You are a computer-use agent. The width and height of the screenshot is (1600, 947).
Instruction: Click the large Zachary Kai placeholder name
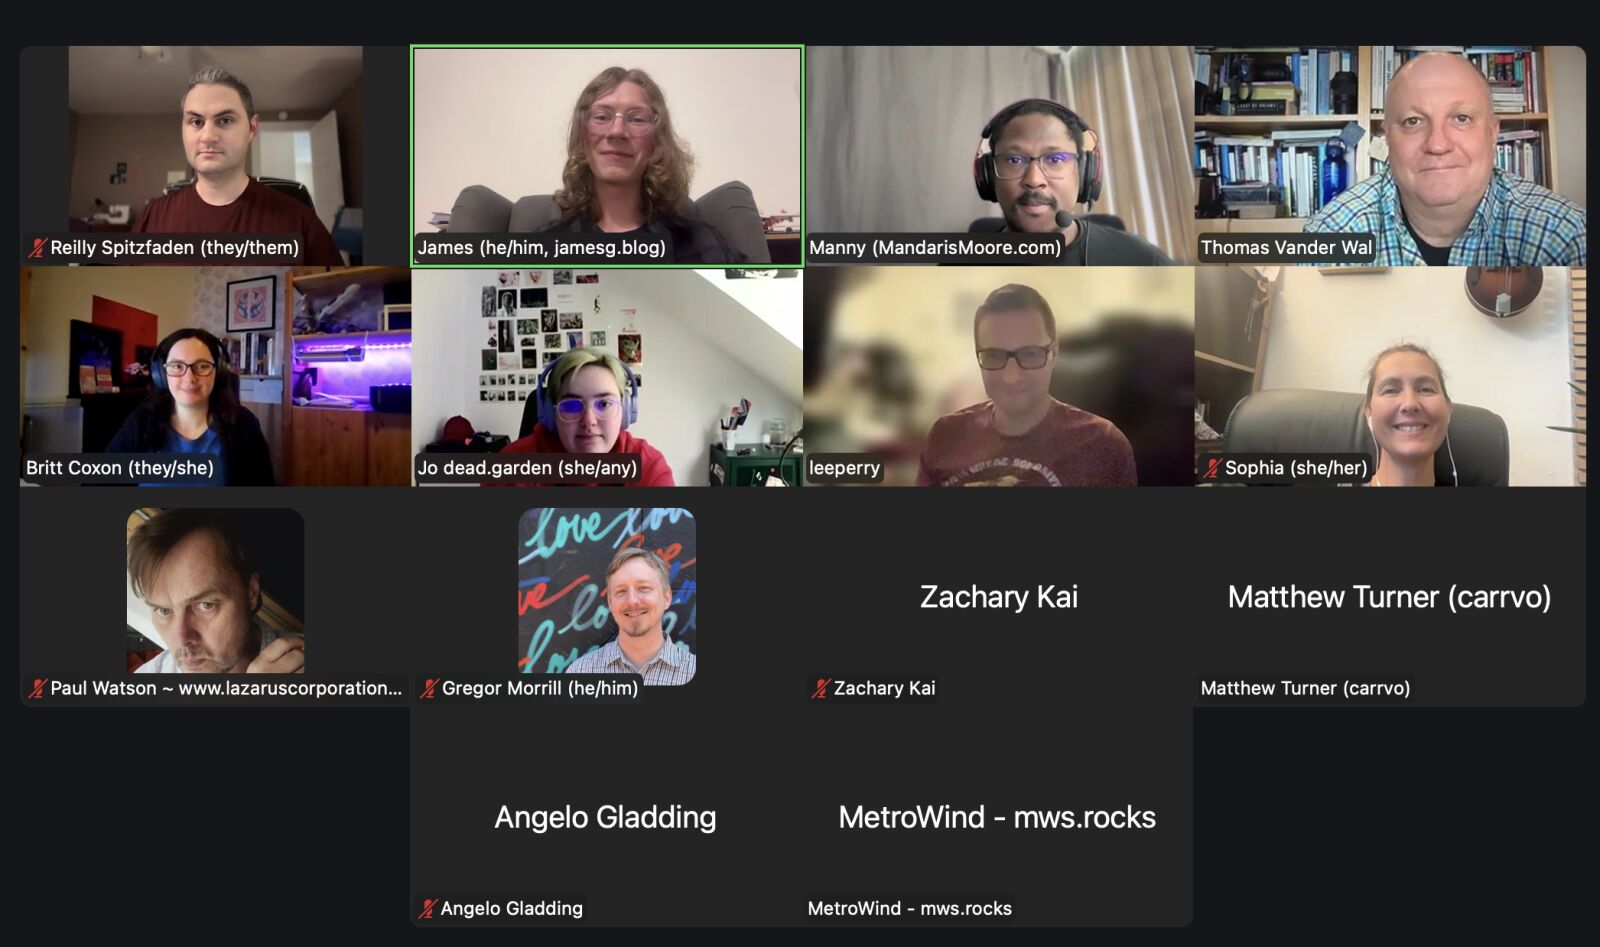click(999, 597)
